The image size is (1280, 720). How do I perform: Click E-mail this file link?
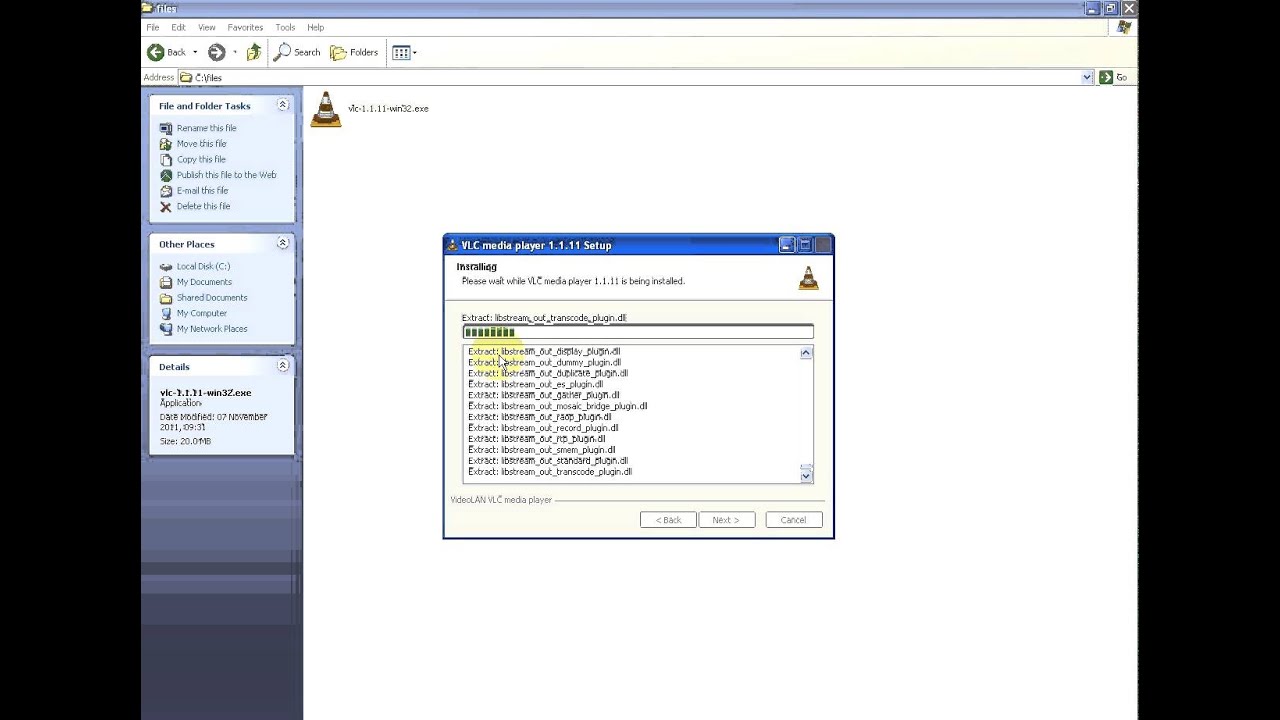pos(202,190)
